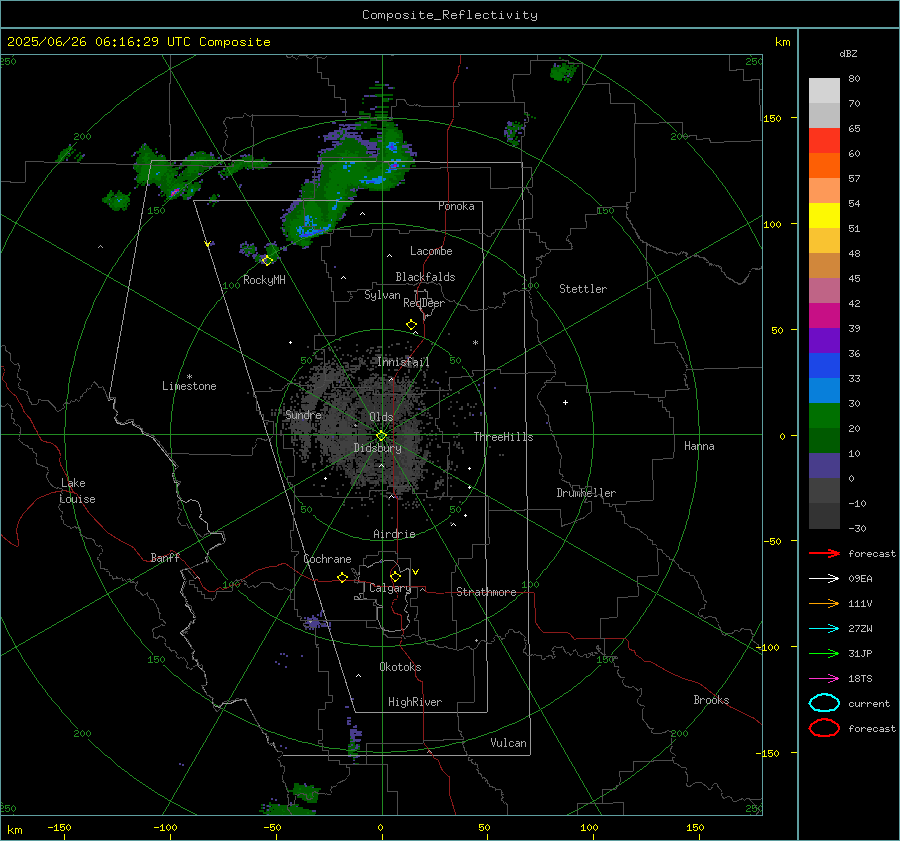Image resolution: width=900 pixels, height=841 pixels.
Task: Click the 09EA legend text
Action: (860, 579)
